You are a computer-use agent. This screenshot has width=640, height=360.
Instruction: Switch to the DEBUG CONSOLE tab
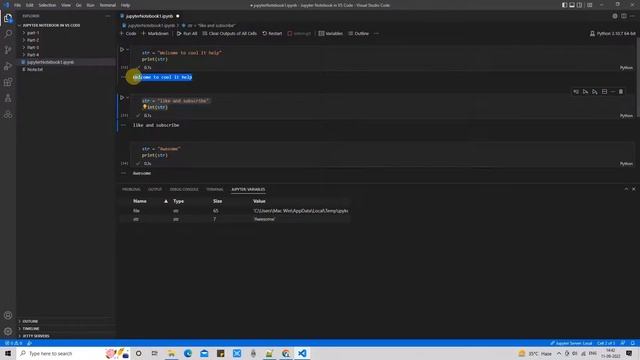(184, 189)
